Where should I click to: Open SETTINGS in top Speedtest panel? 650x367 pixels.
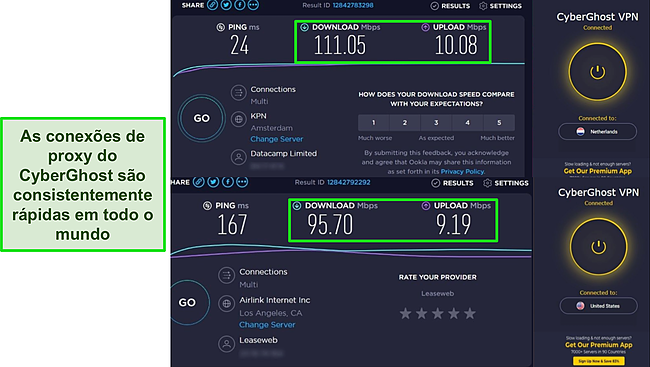coord(500,6)
